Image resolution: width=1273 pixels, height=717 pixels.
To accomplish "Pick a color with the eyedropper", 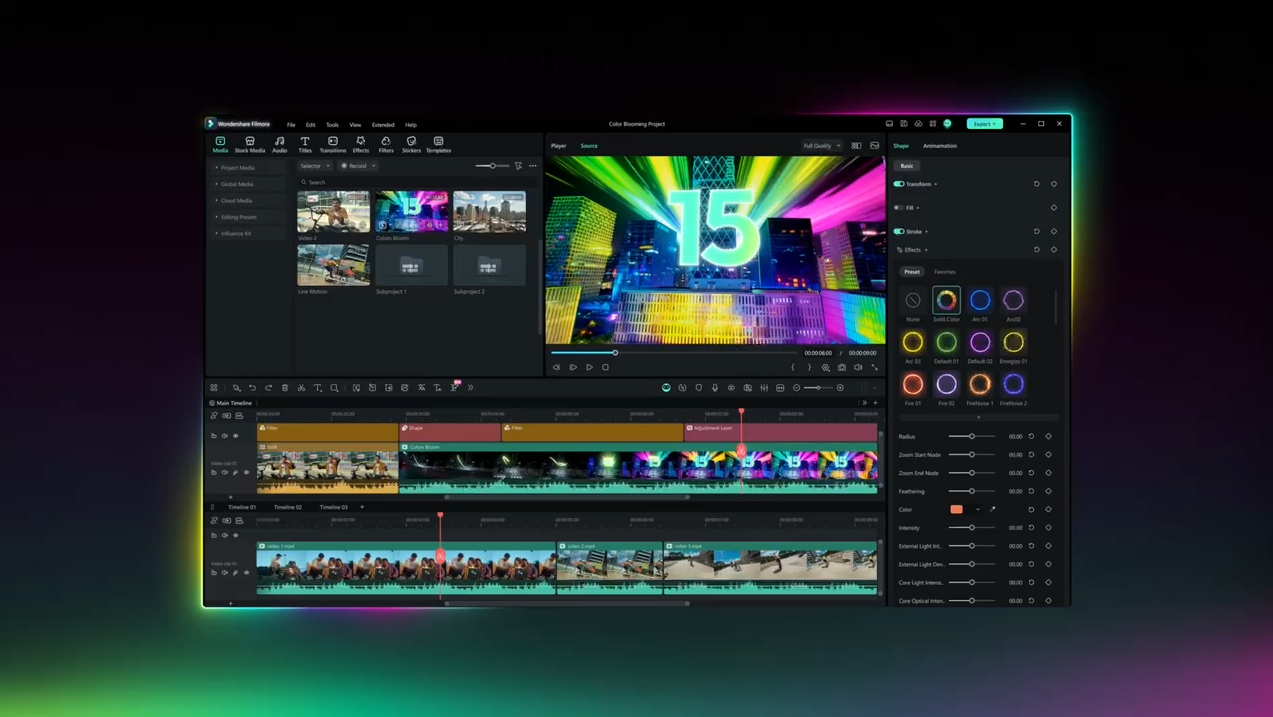I will coord(993,509).
